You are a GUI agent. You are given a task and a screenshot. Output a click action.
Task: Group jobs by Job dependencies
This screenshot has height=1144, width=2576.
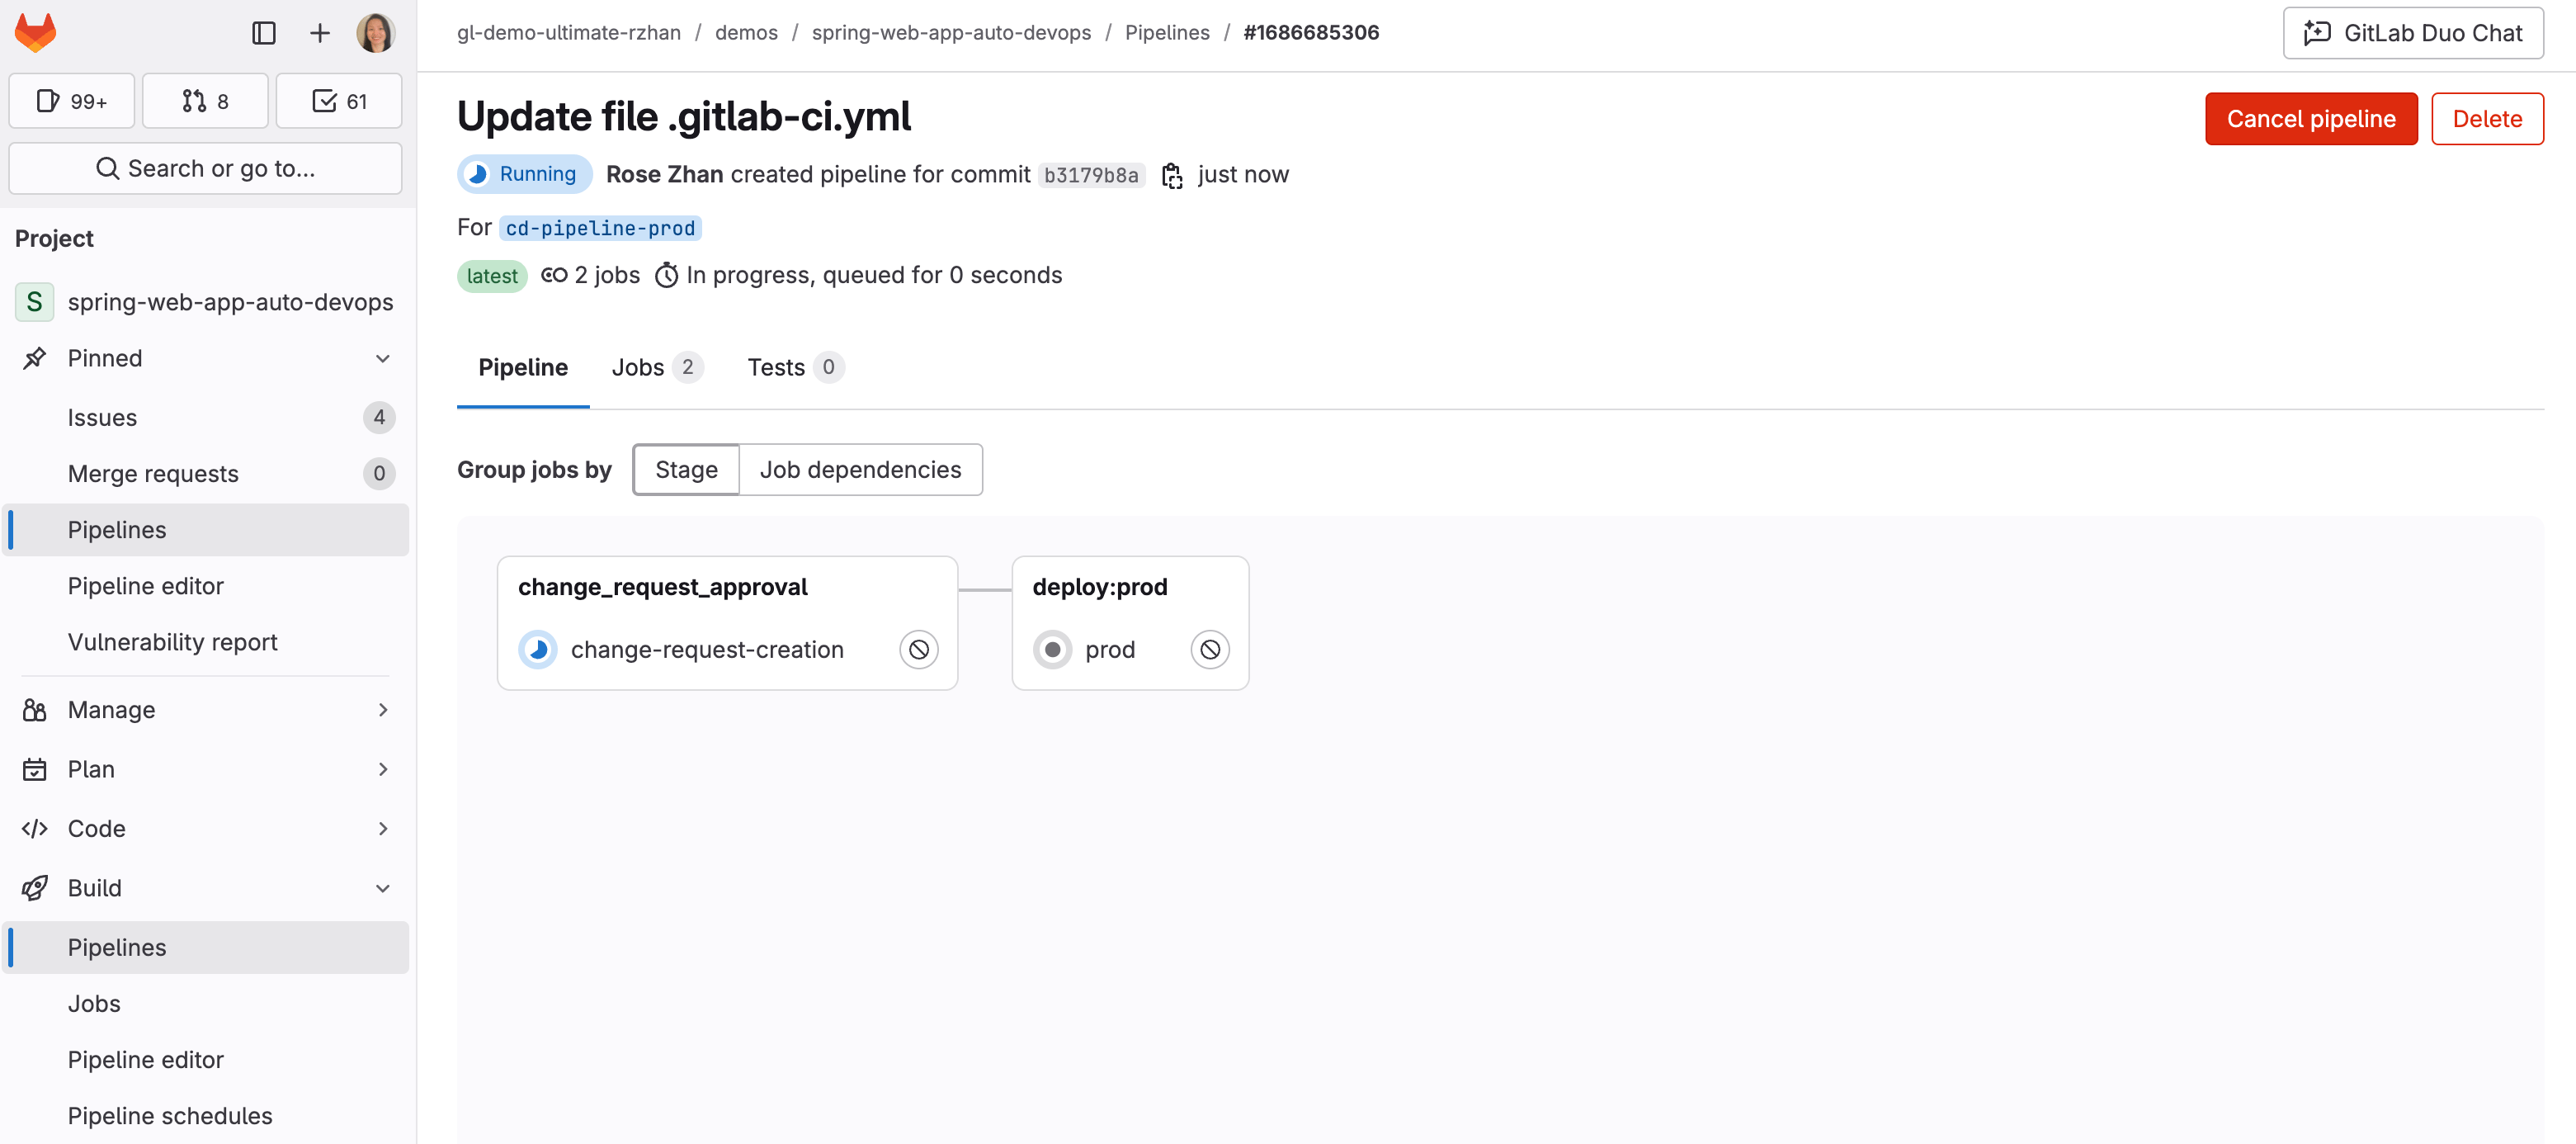[860, 469]
